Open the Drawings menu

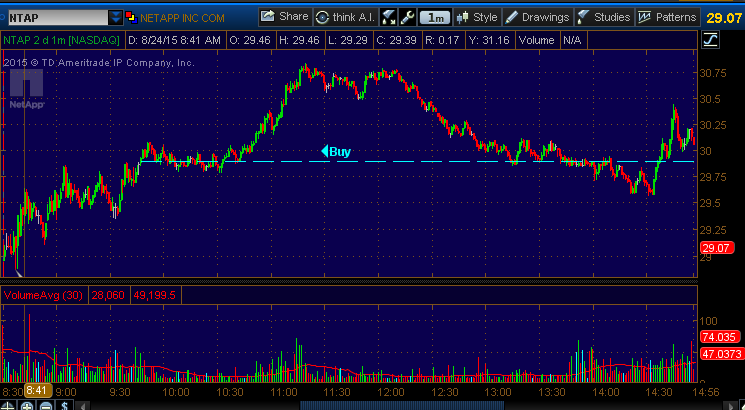coord(537,17)
